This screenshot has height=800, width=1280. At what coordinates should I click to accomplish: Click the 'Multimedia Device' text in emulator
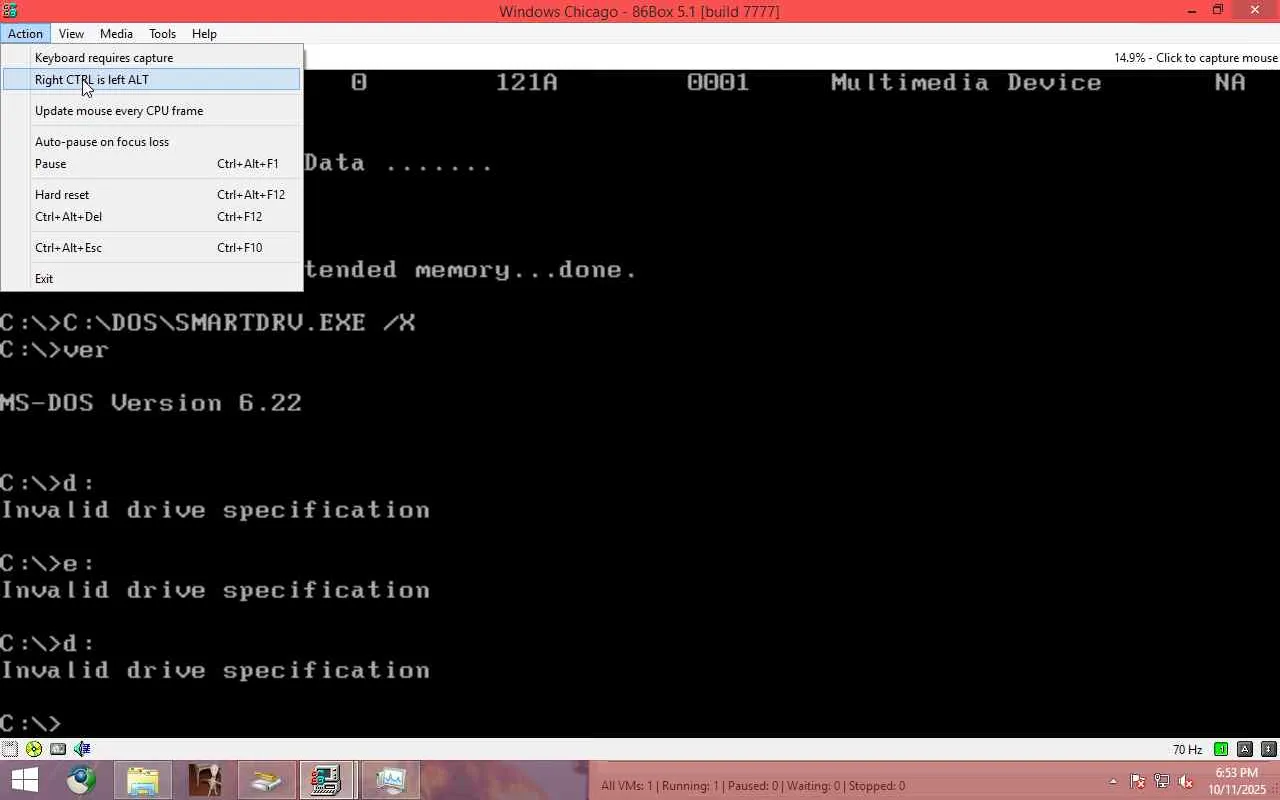966,83
